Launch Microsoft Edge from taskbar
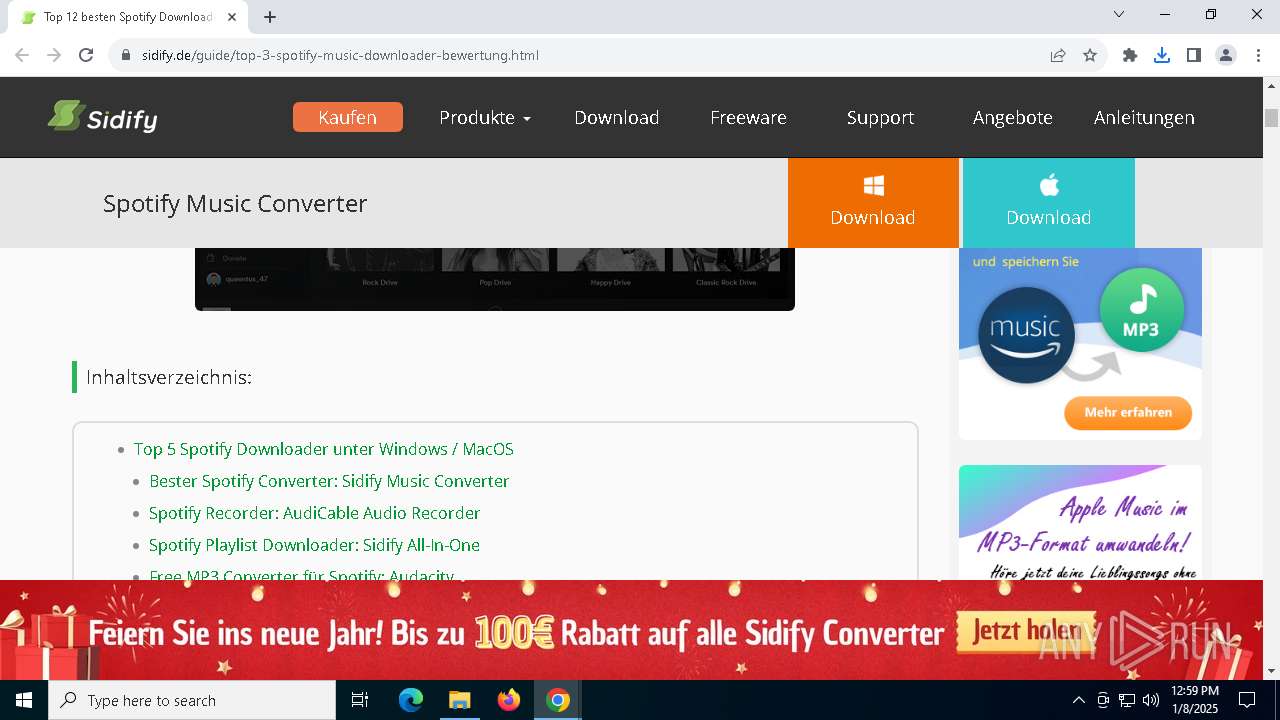The image size is (1280, 720). click(x=410, y=700)
